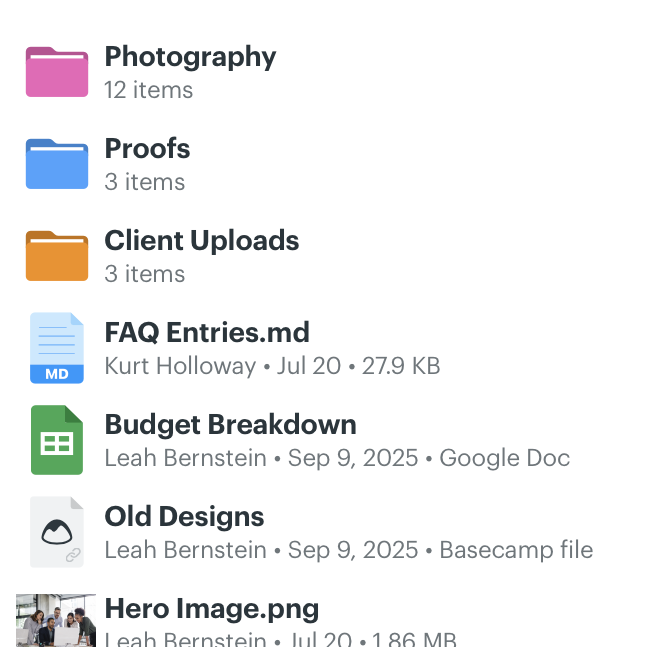647x647 pixels.
Task: Click the MD file icon for FAQ Entries
Action: click(x=57, y=348)
